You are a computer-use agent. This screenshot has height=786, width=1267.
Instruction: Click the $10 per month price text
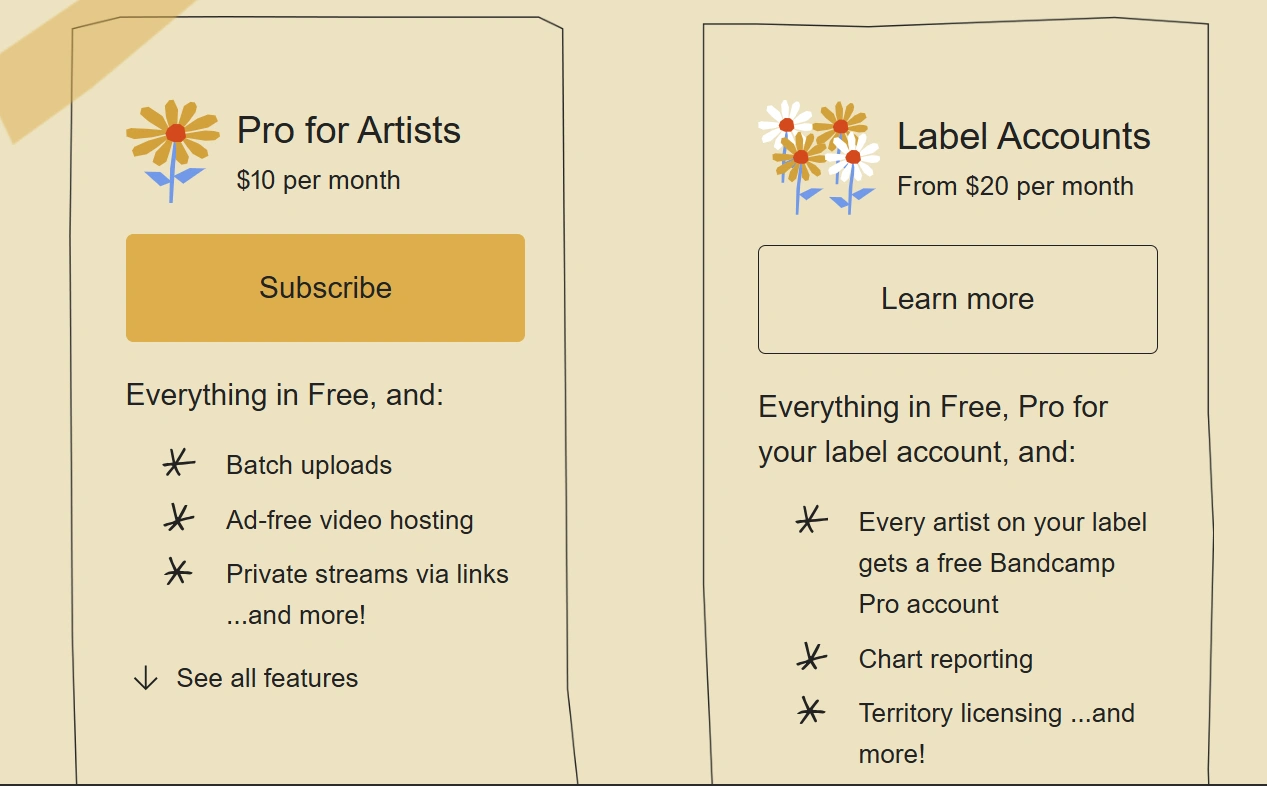coord(318,180)
